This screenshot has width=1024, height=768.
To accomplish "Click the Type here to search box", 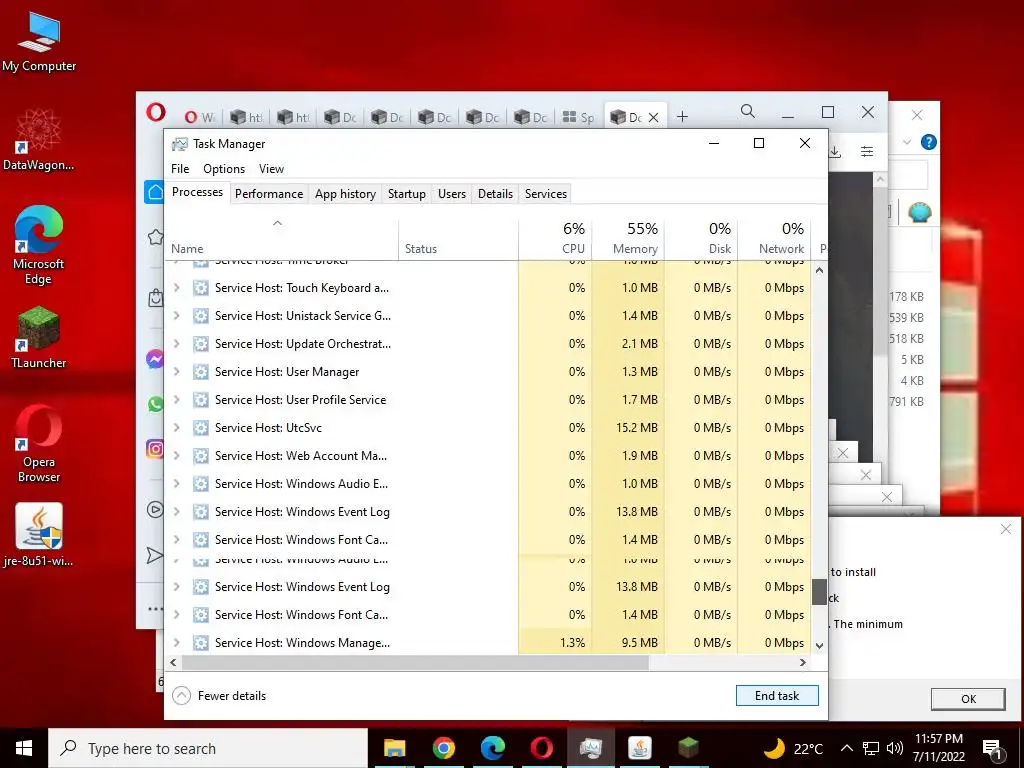I will (x=208, y=748).
